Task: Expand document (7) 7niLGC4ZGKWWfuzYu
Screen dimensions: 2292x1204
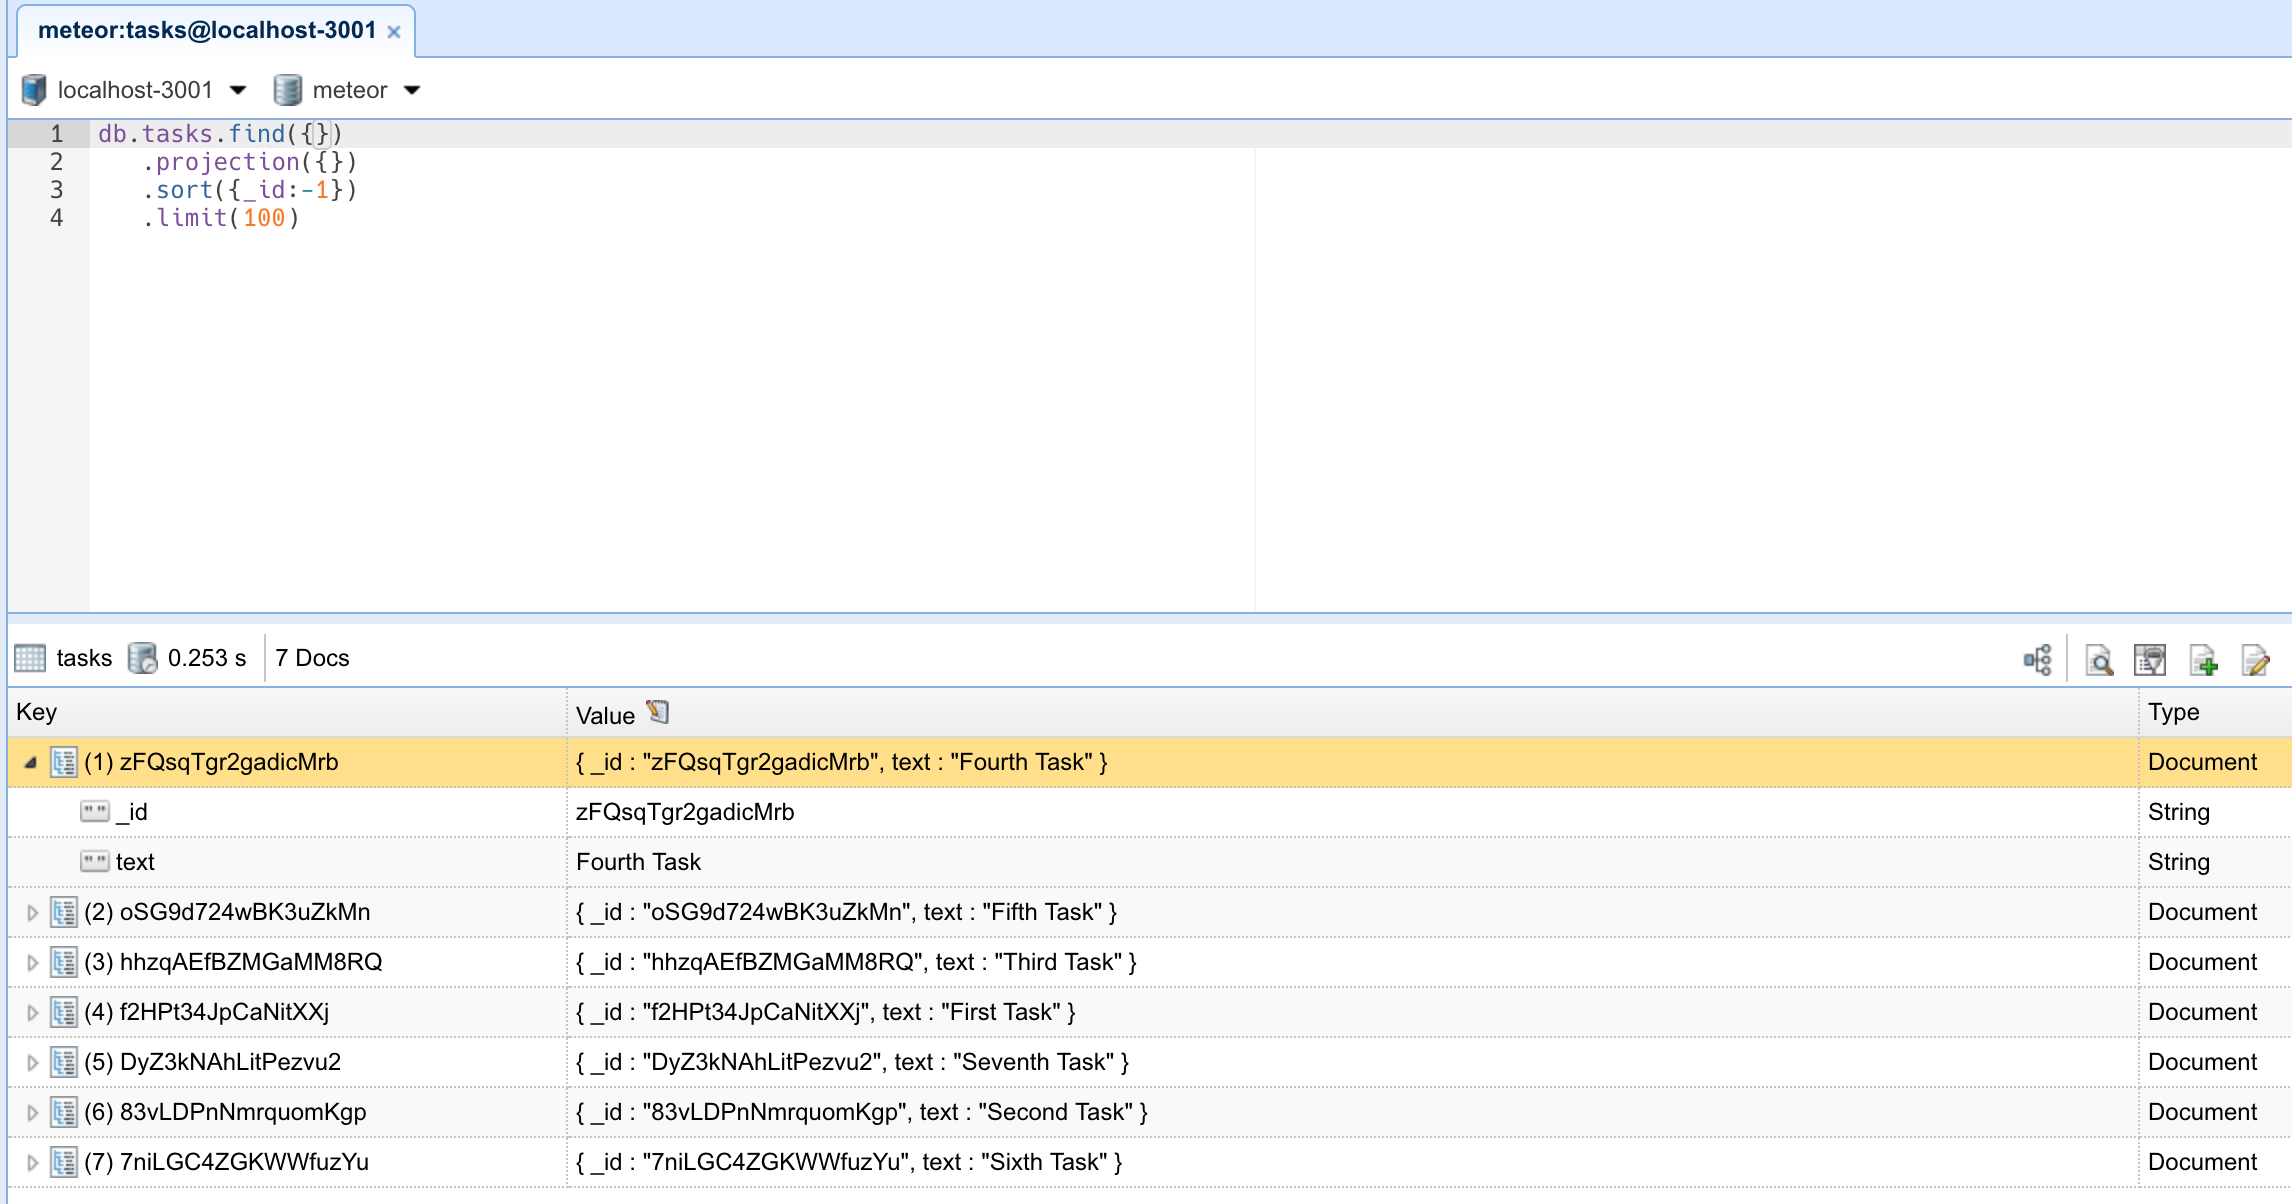Action: click(32, 1162)
